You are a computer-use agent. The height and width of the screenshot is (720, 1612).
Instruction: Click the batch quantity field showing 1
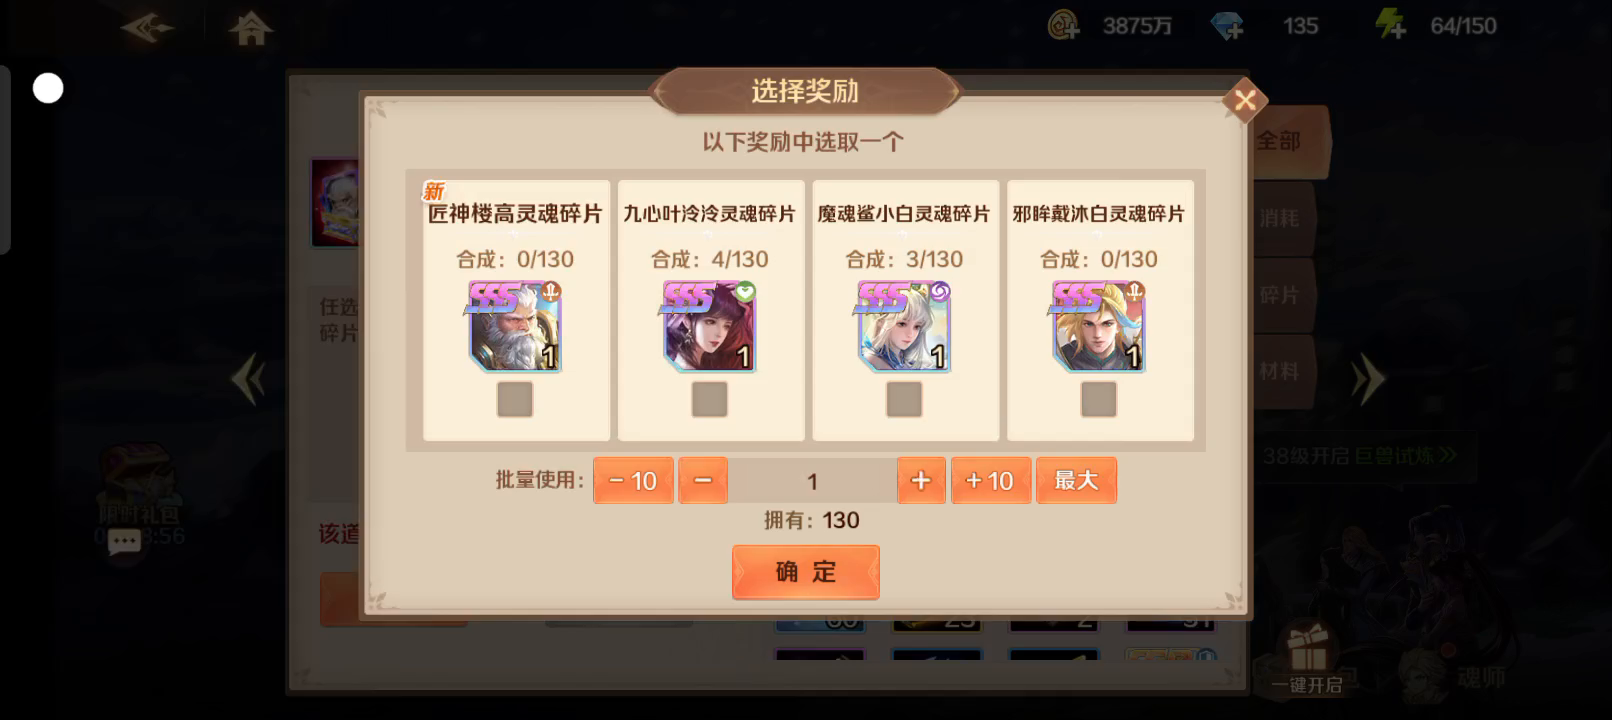(812, 481)
